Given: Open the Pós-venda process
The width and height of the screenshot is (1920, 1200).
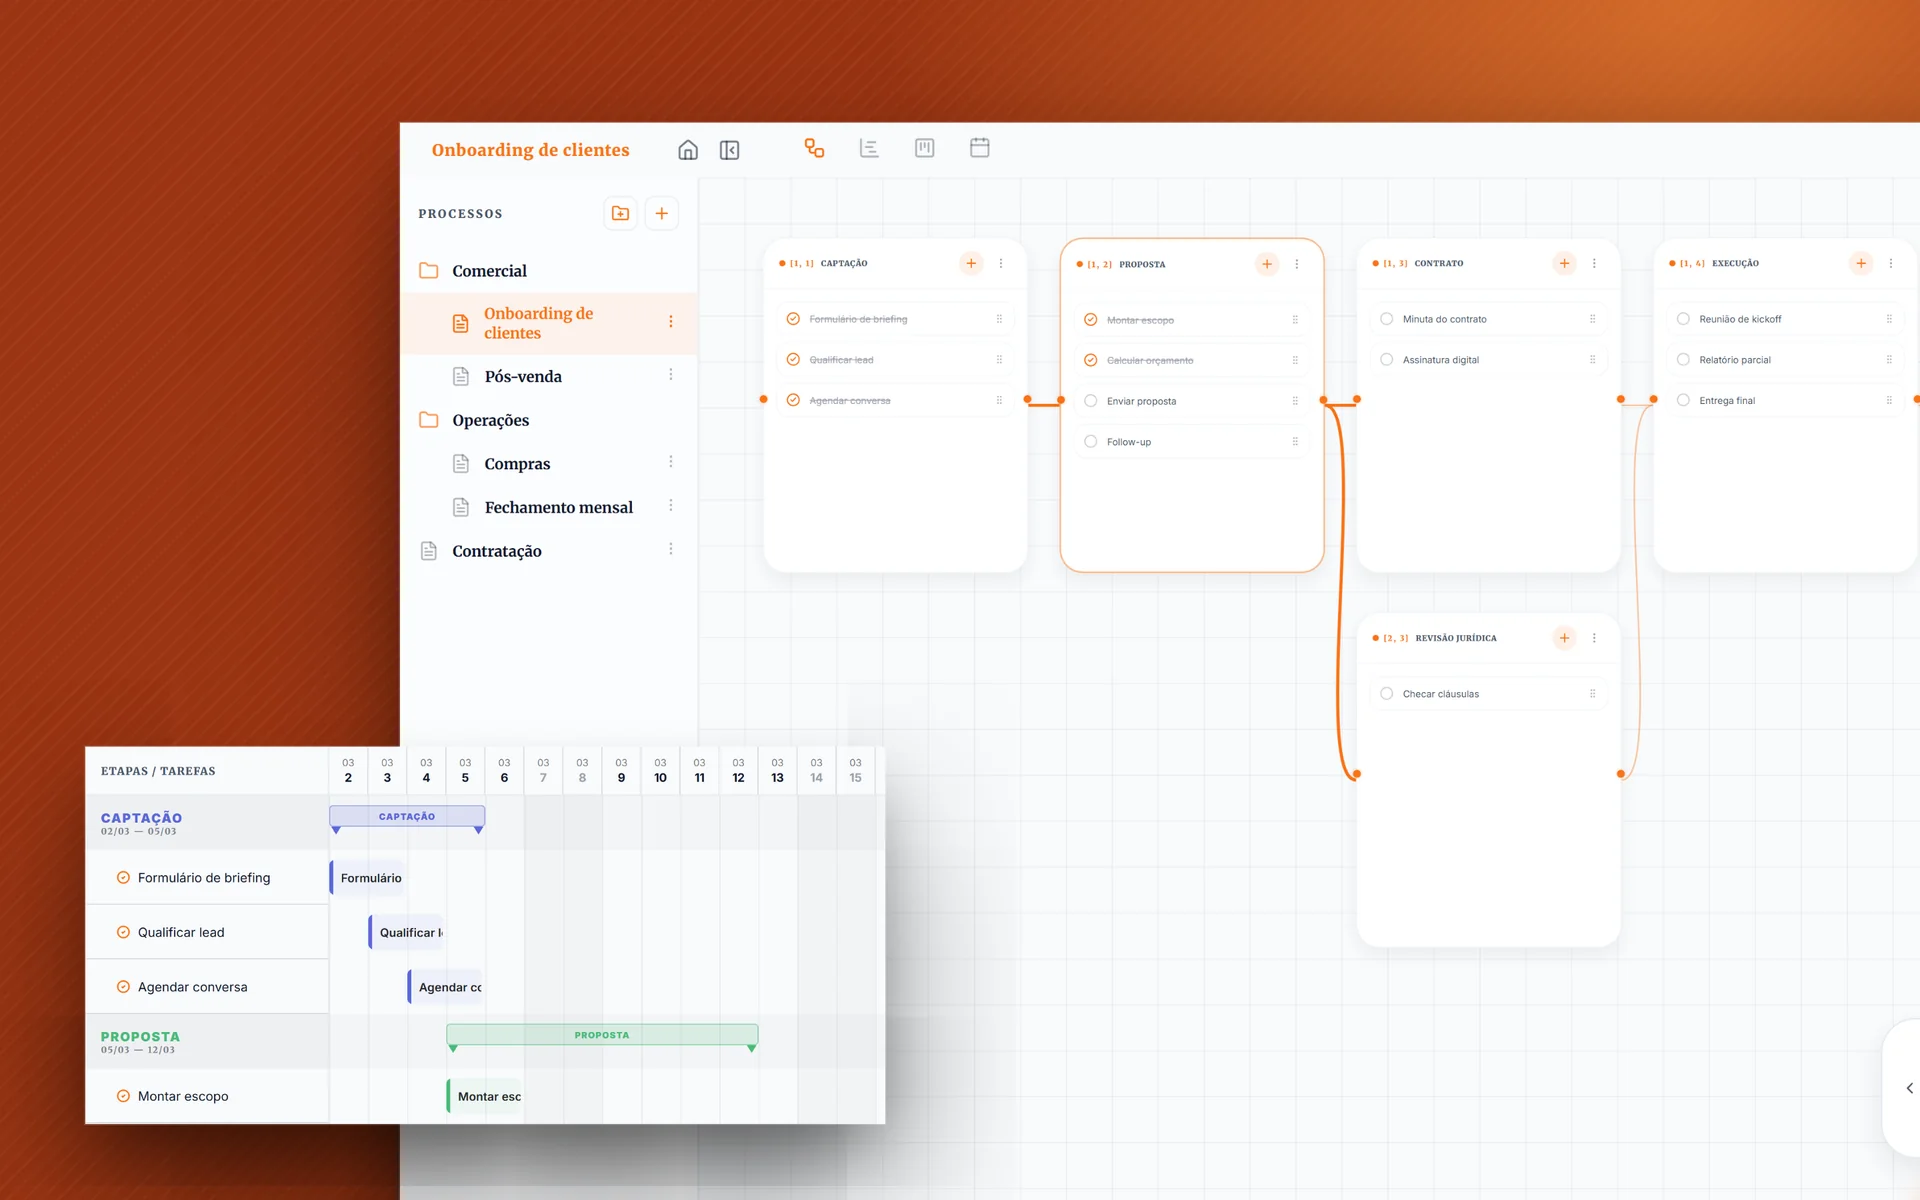Looking at the screenshot, I should pyautogui.click(x=548, y=376).
